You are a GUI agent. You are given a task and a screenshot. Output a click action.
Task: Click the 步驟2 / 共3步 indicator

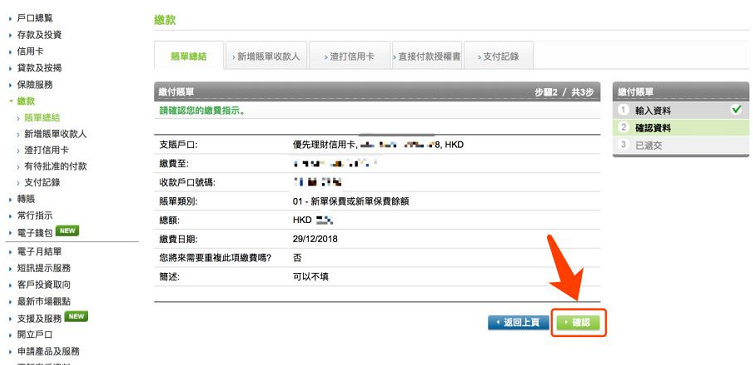coord(564,93)
